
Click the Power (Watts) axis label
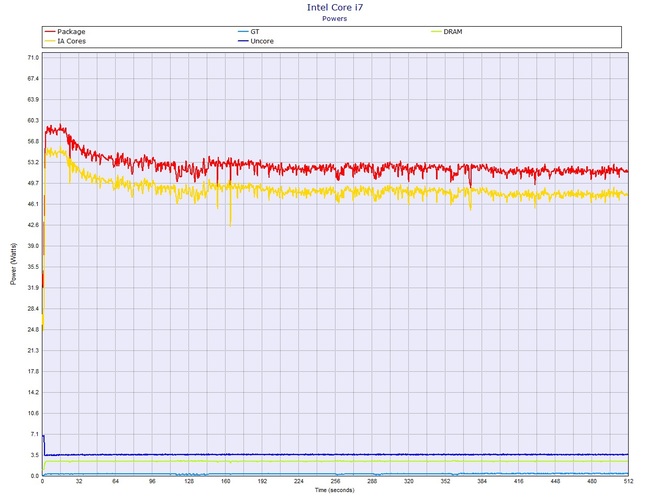click(13, 264)
